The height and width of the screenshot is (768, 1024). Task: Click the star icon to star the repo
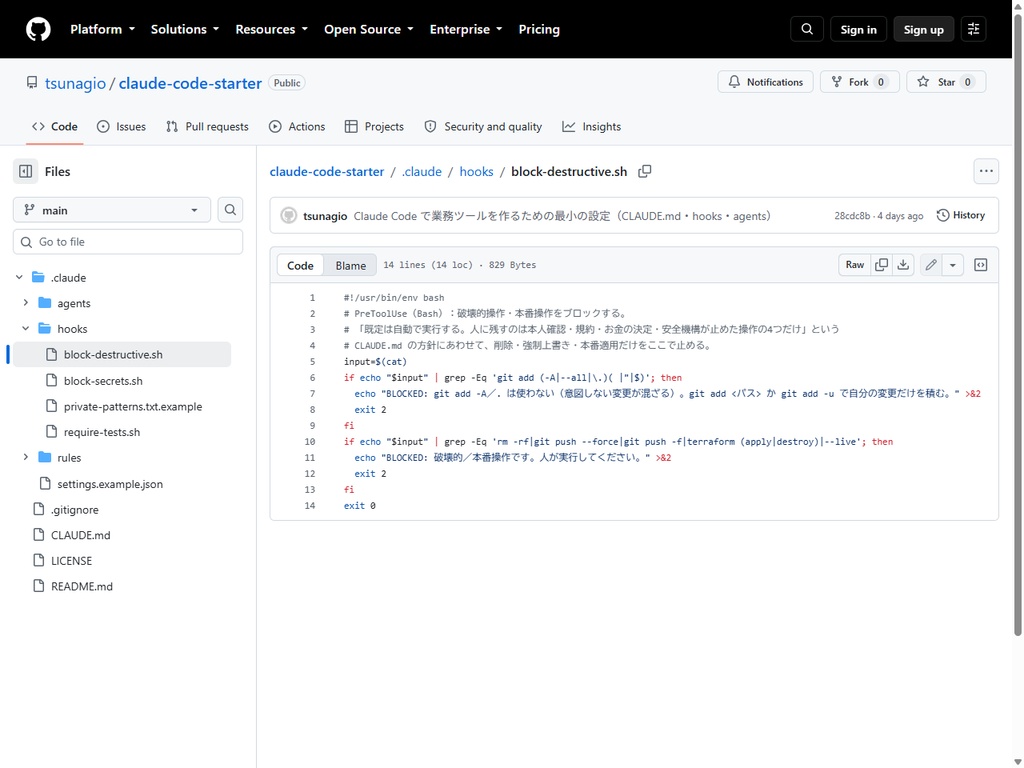(x=923, y=82)
